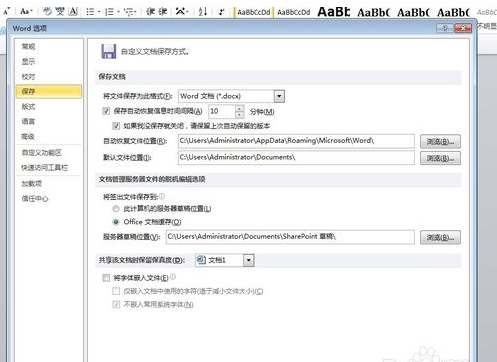This screenshot has height=362, width=497.
Task: Open the 信任中心 category
Action: click(49, 199)
